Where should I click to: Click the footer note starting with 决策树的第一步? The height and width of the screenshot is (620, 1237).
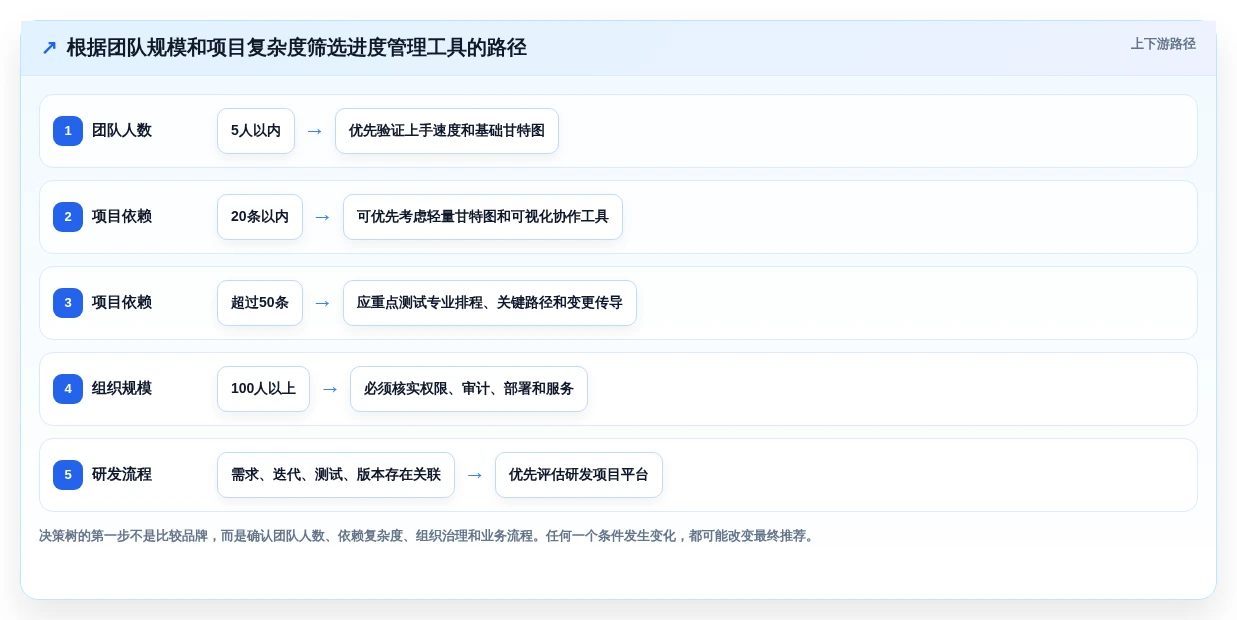pos(428,536)
